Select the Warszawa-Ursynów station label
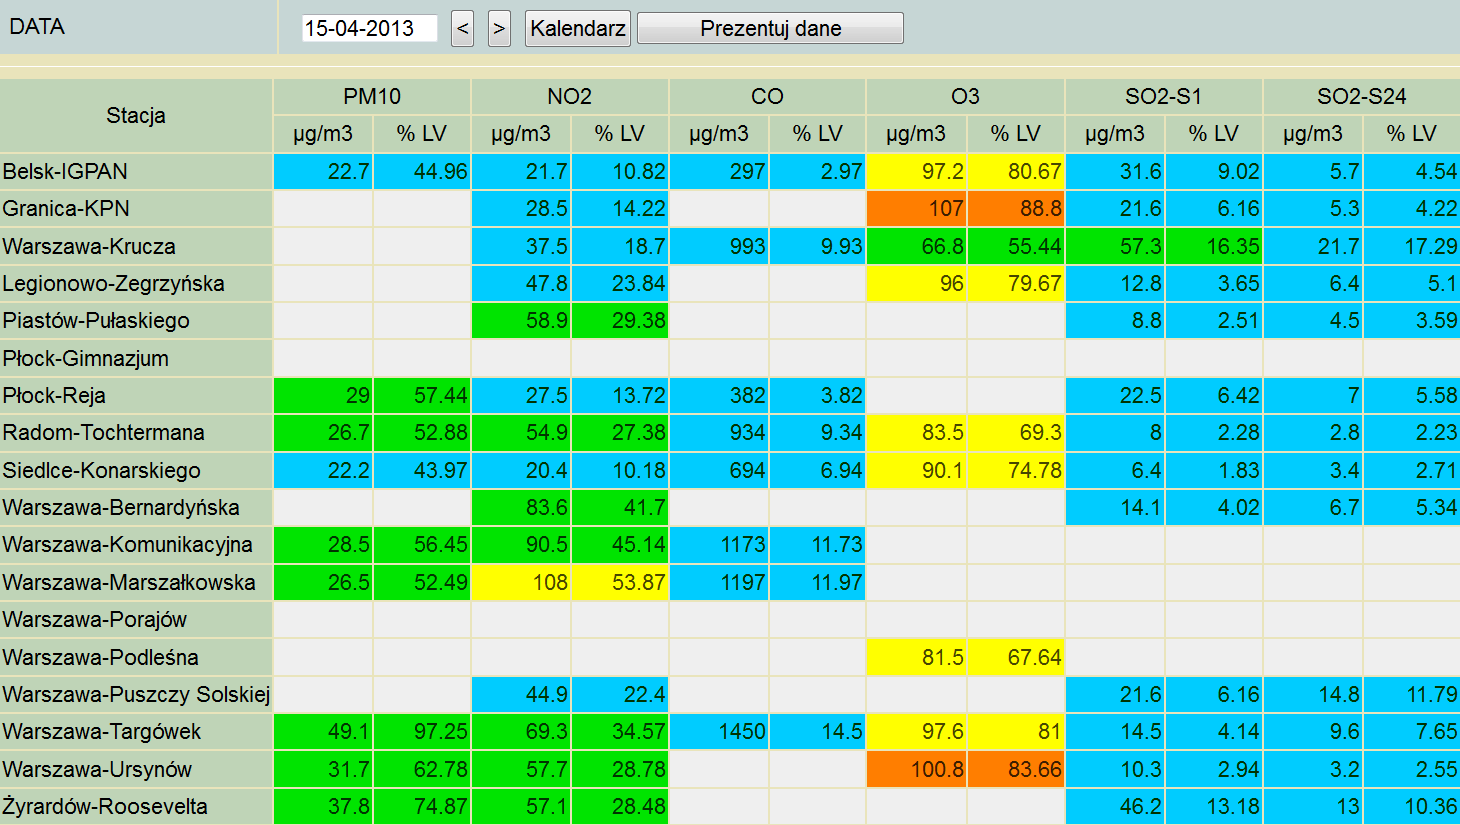The width and height of the screenshot is (1460, 825). click(x=136, y=769)
